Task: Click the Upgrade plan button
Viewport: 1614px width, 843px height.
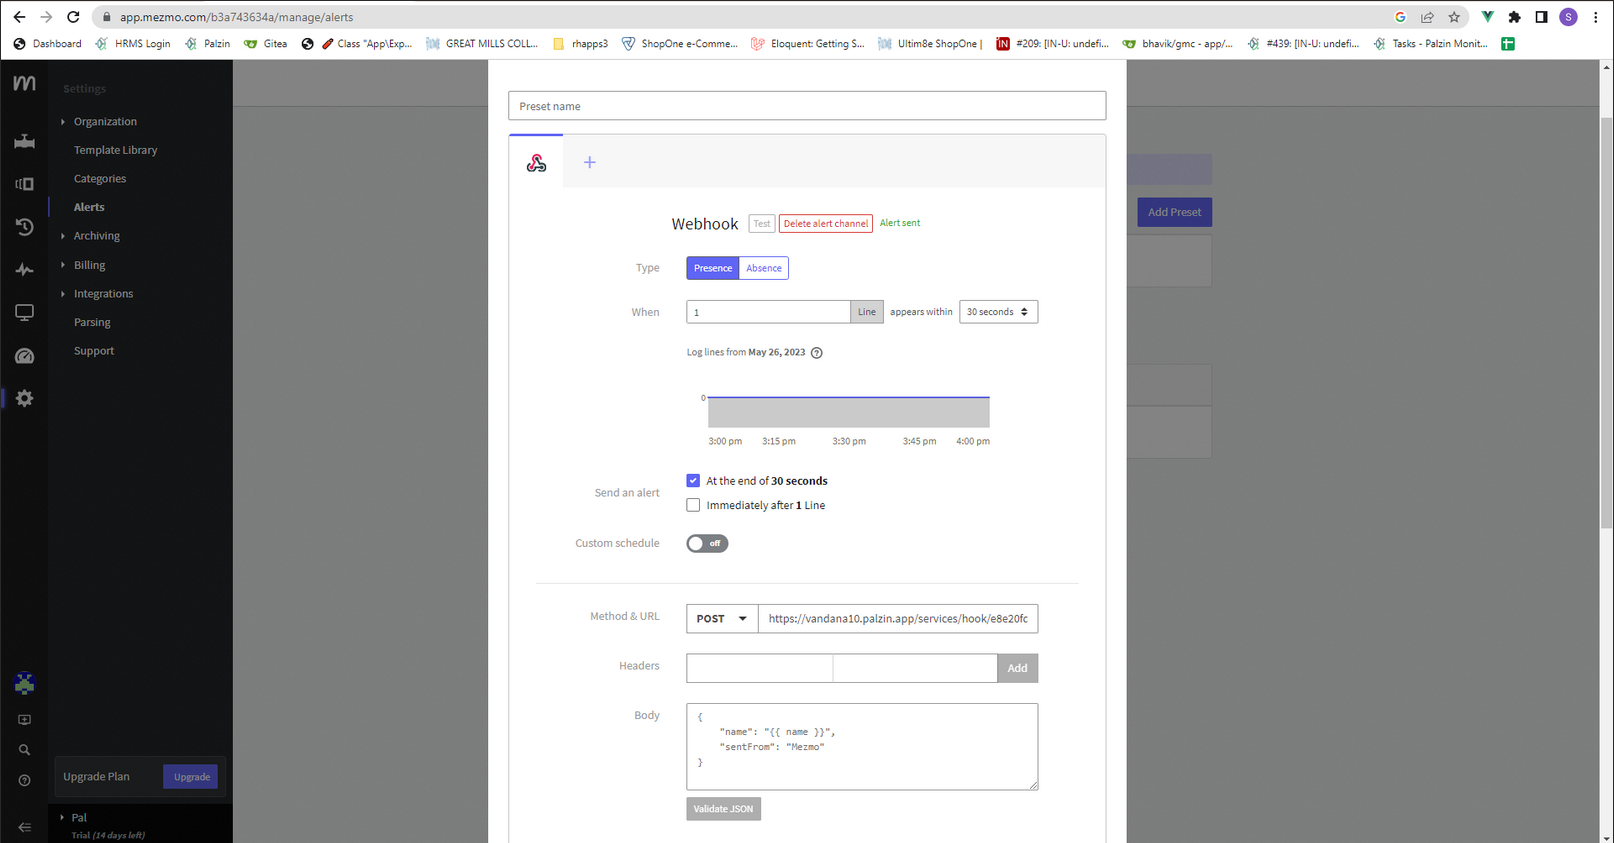Action: (x=191, y=777)
